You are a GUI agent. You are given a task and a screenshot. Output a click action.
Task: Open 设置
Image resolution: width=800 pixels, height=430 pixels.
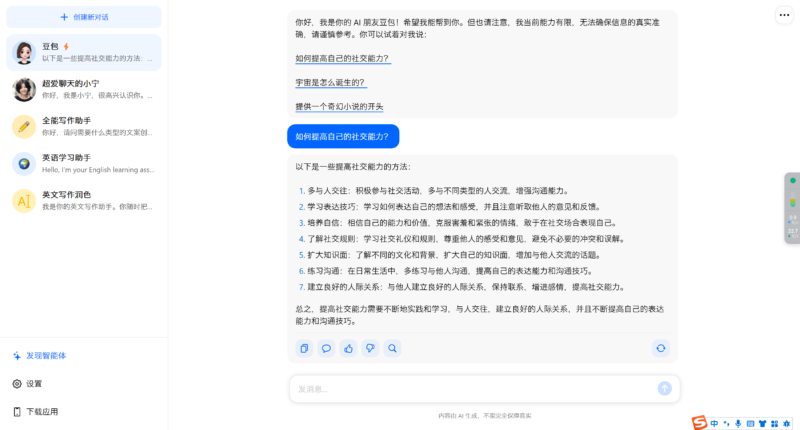click(x=28, y=384)
